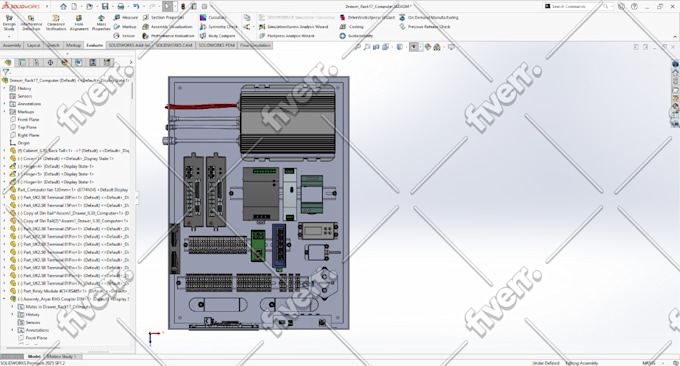Open FloXpress Analysis Wizard

(287, 36)
